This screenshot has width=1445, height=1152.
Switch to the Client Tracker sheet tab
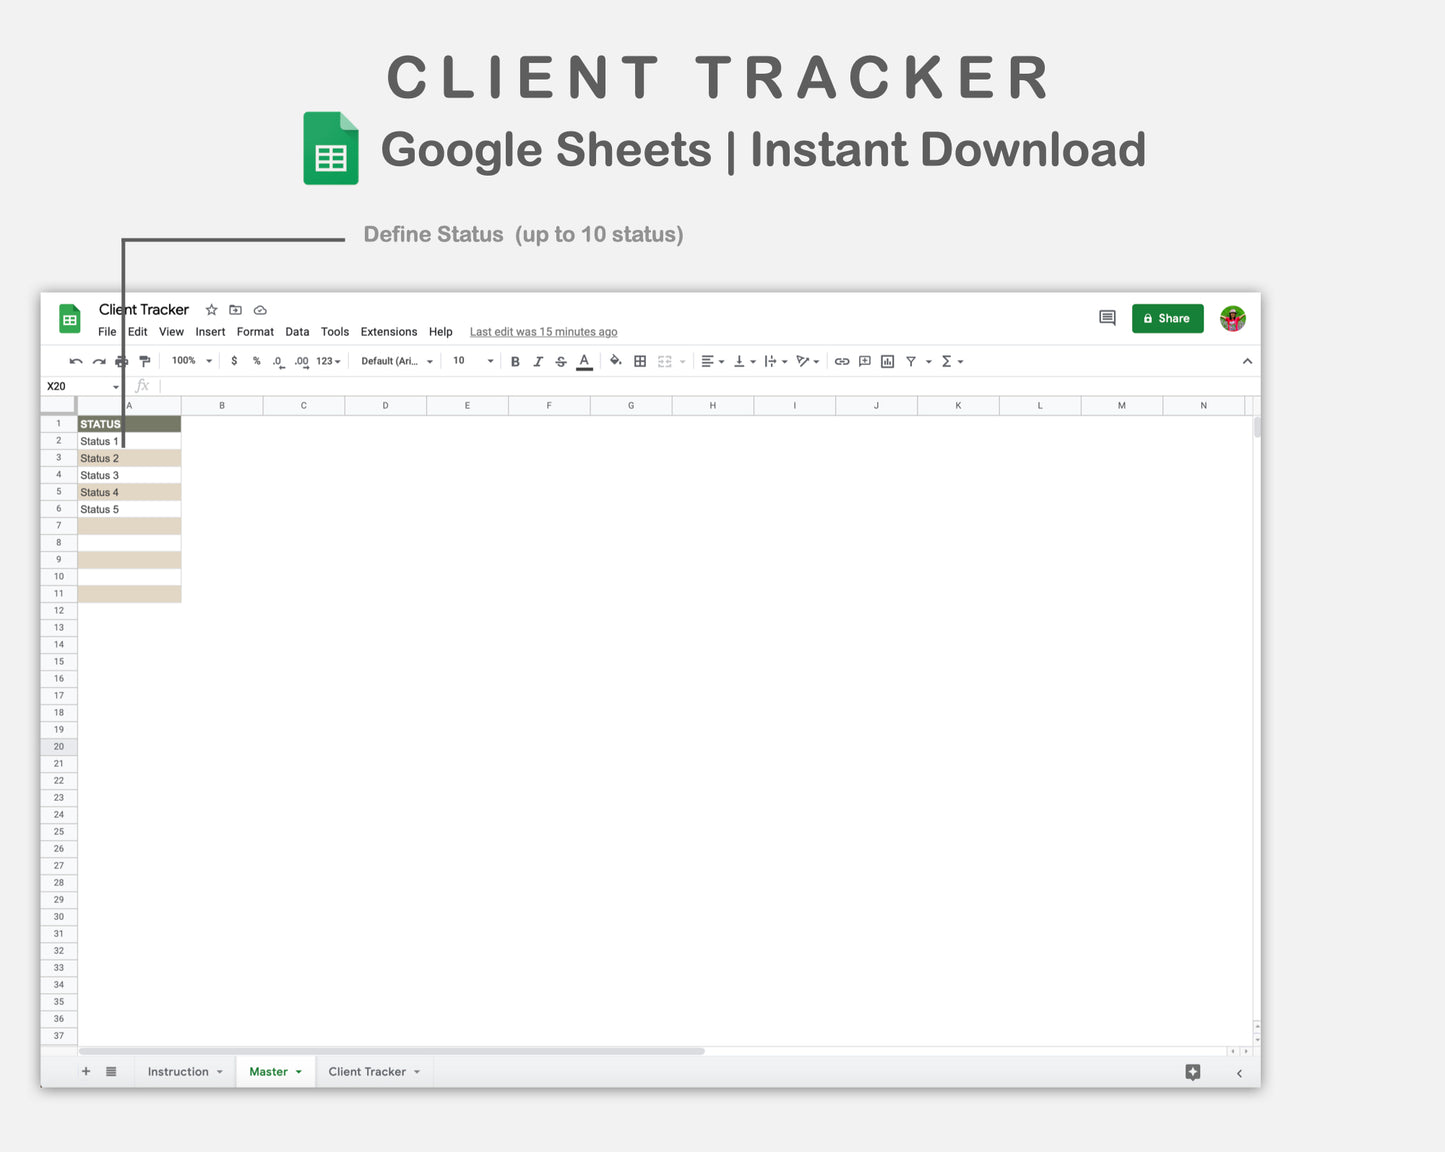click(368, 1071)
